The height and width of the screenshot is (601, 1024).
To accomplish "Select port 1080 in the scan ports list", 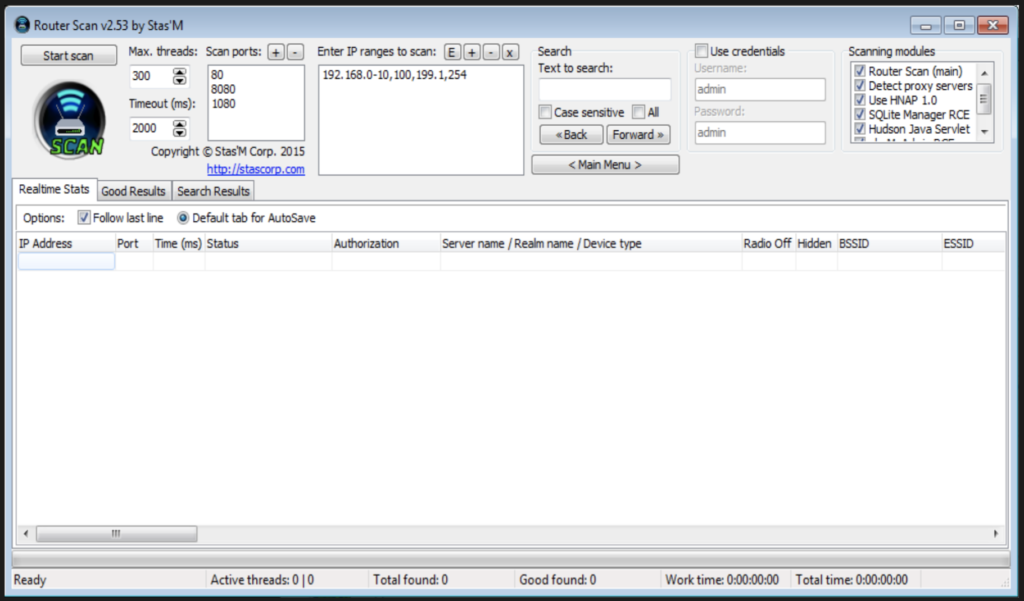I will (223, 104).
